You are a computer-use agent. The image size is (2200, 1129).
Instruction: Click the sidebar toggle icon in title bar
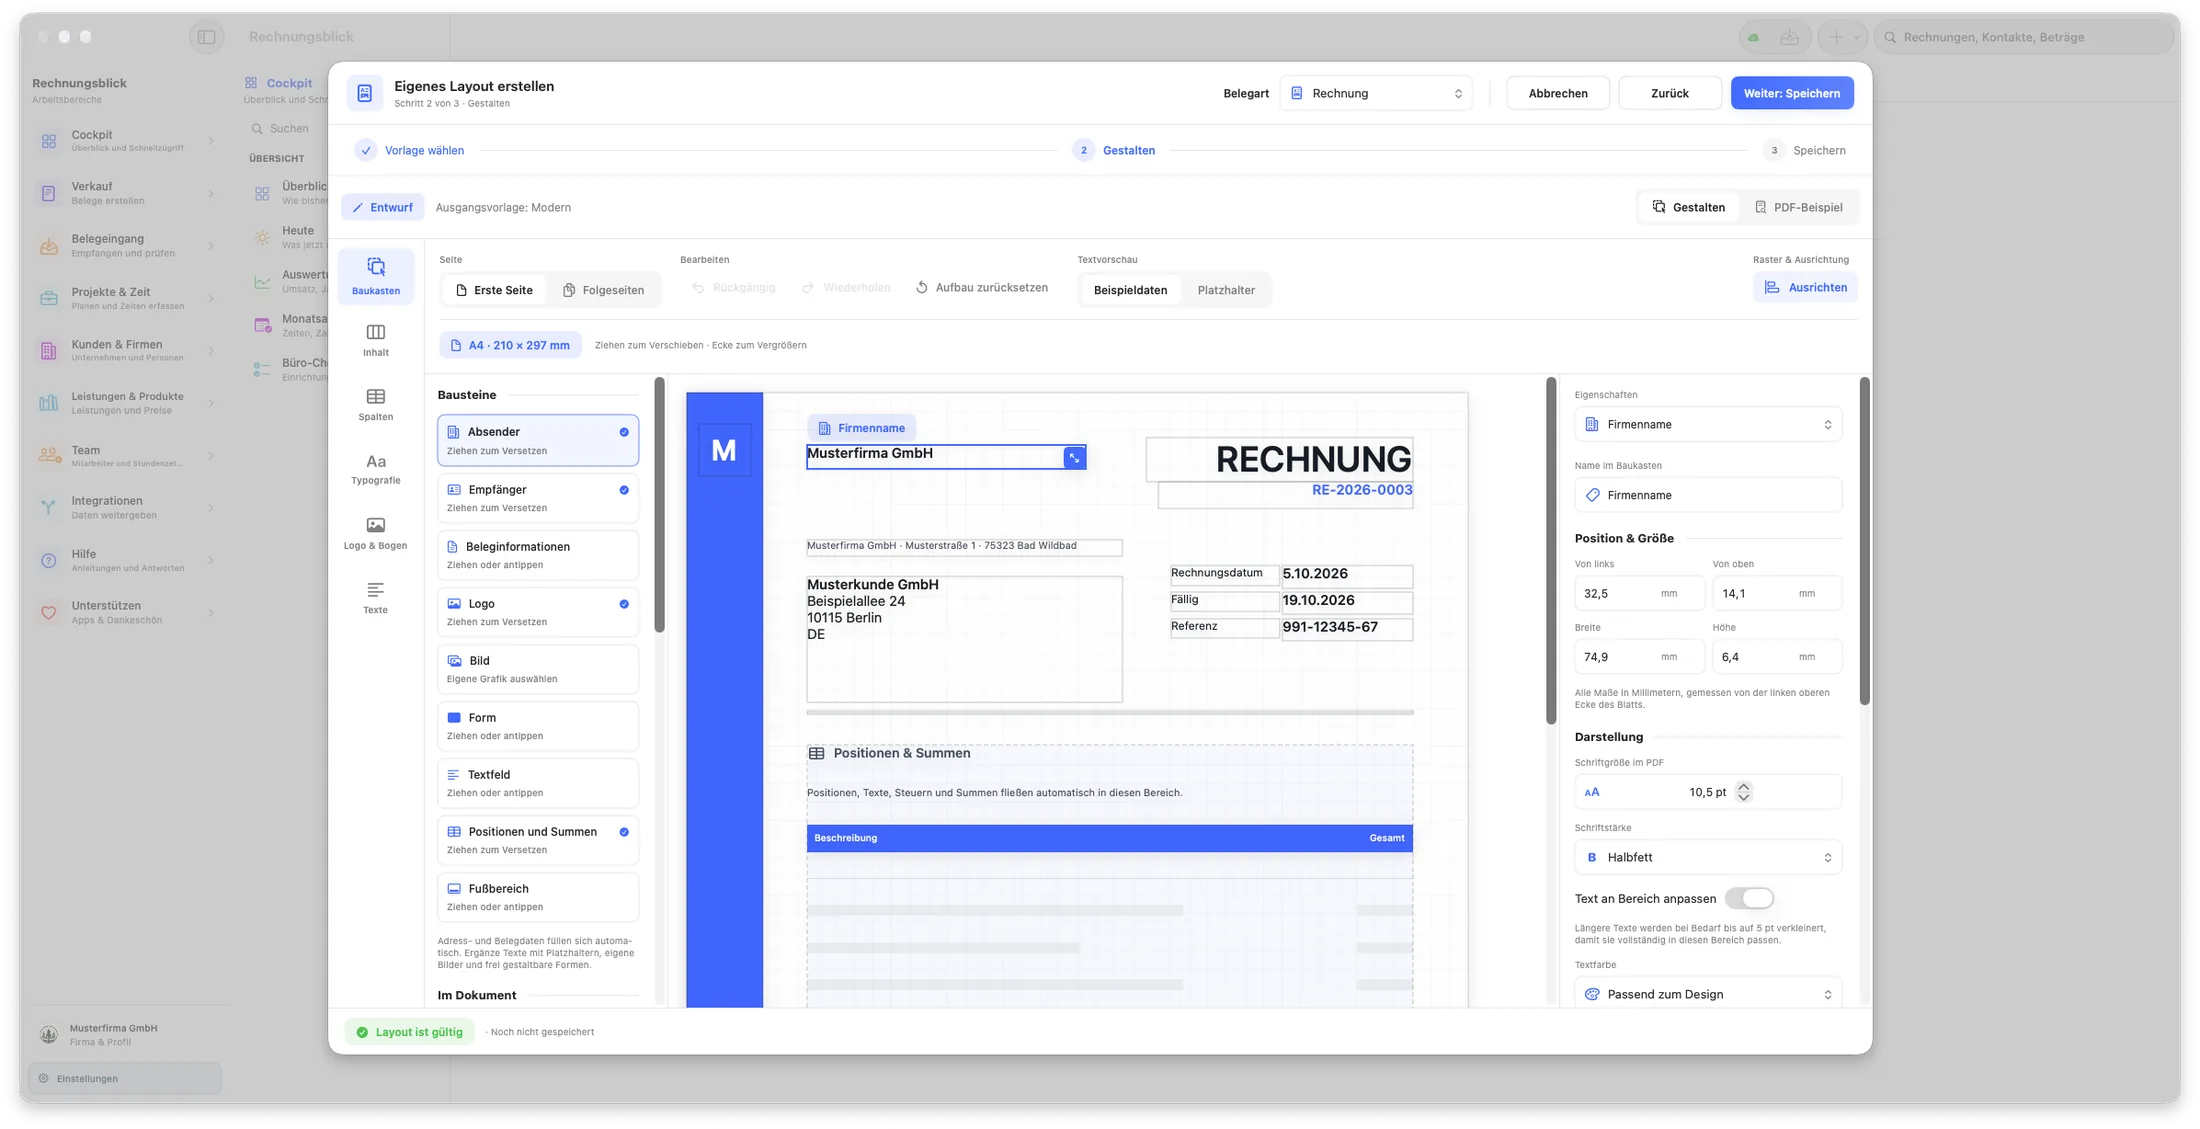[x=206, y=37]
